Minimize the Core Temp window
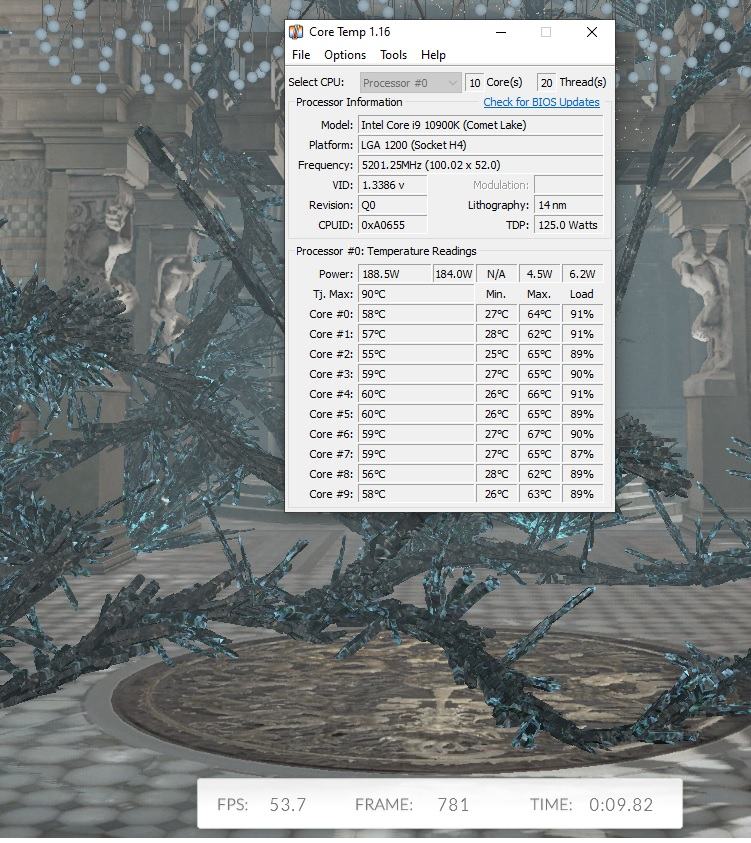 [501, 32]
